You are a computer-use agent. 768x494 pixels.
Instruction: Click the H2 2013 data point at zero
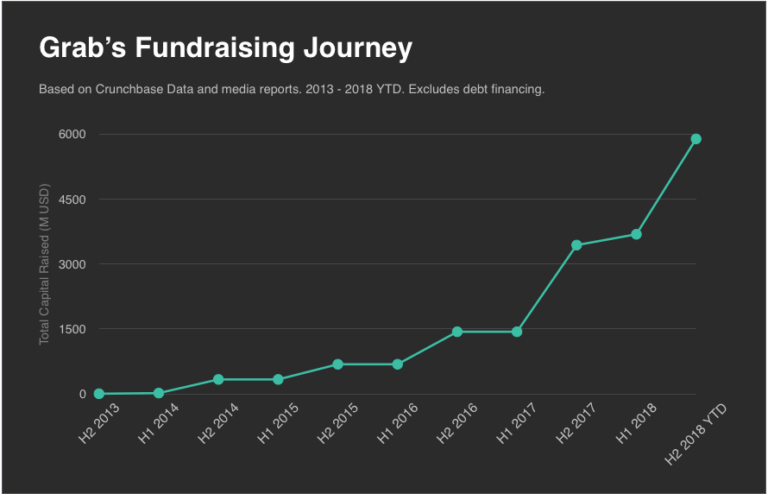point(99,394)
